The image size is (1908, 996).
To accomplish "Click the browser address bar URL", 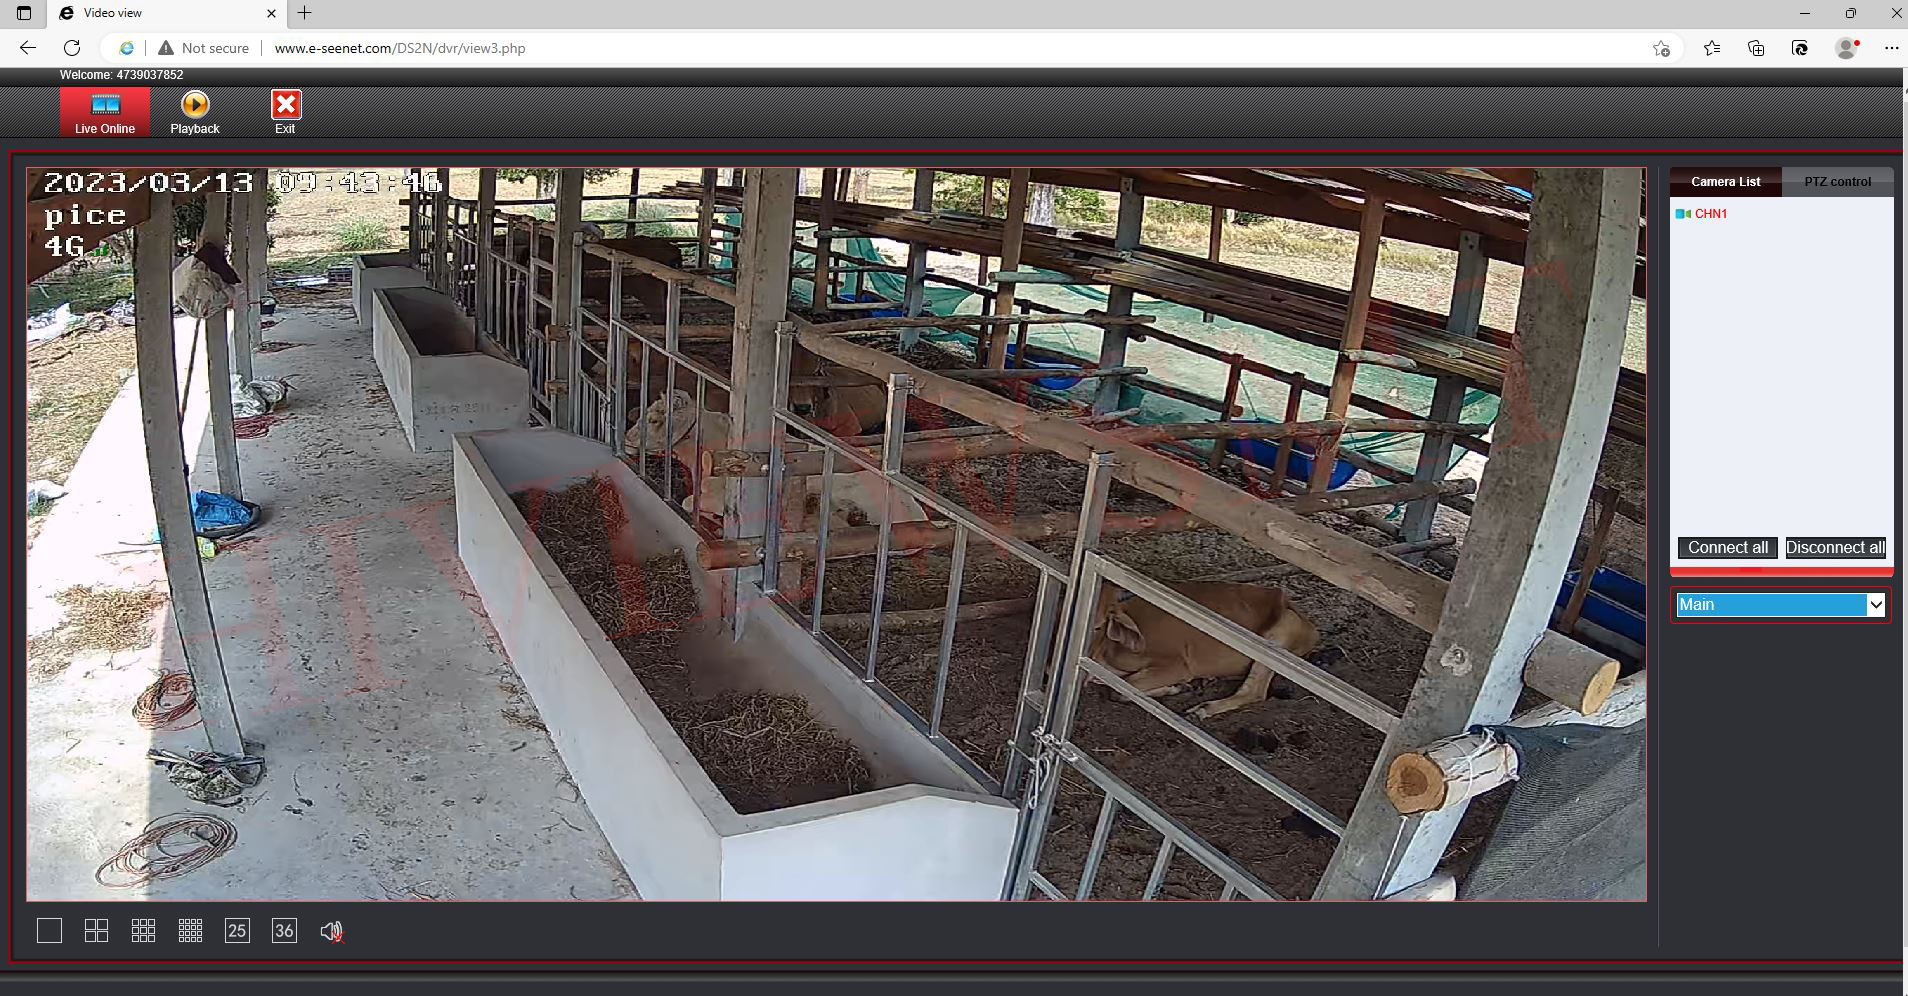I will click(x=400, y=48).
